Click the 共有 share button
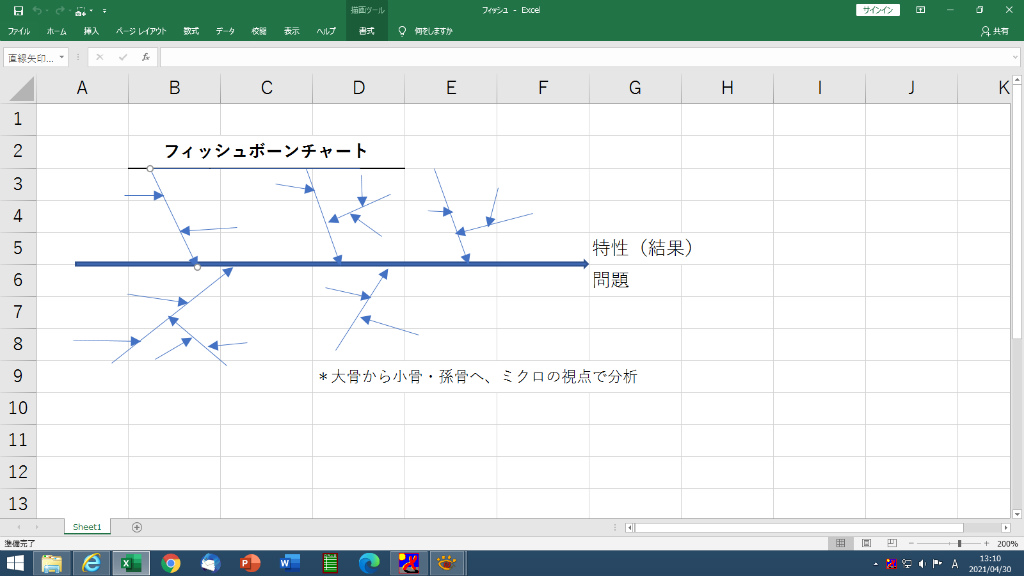 click(x=994, y=31)
